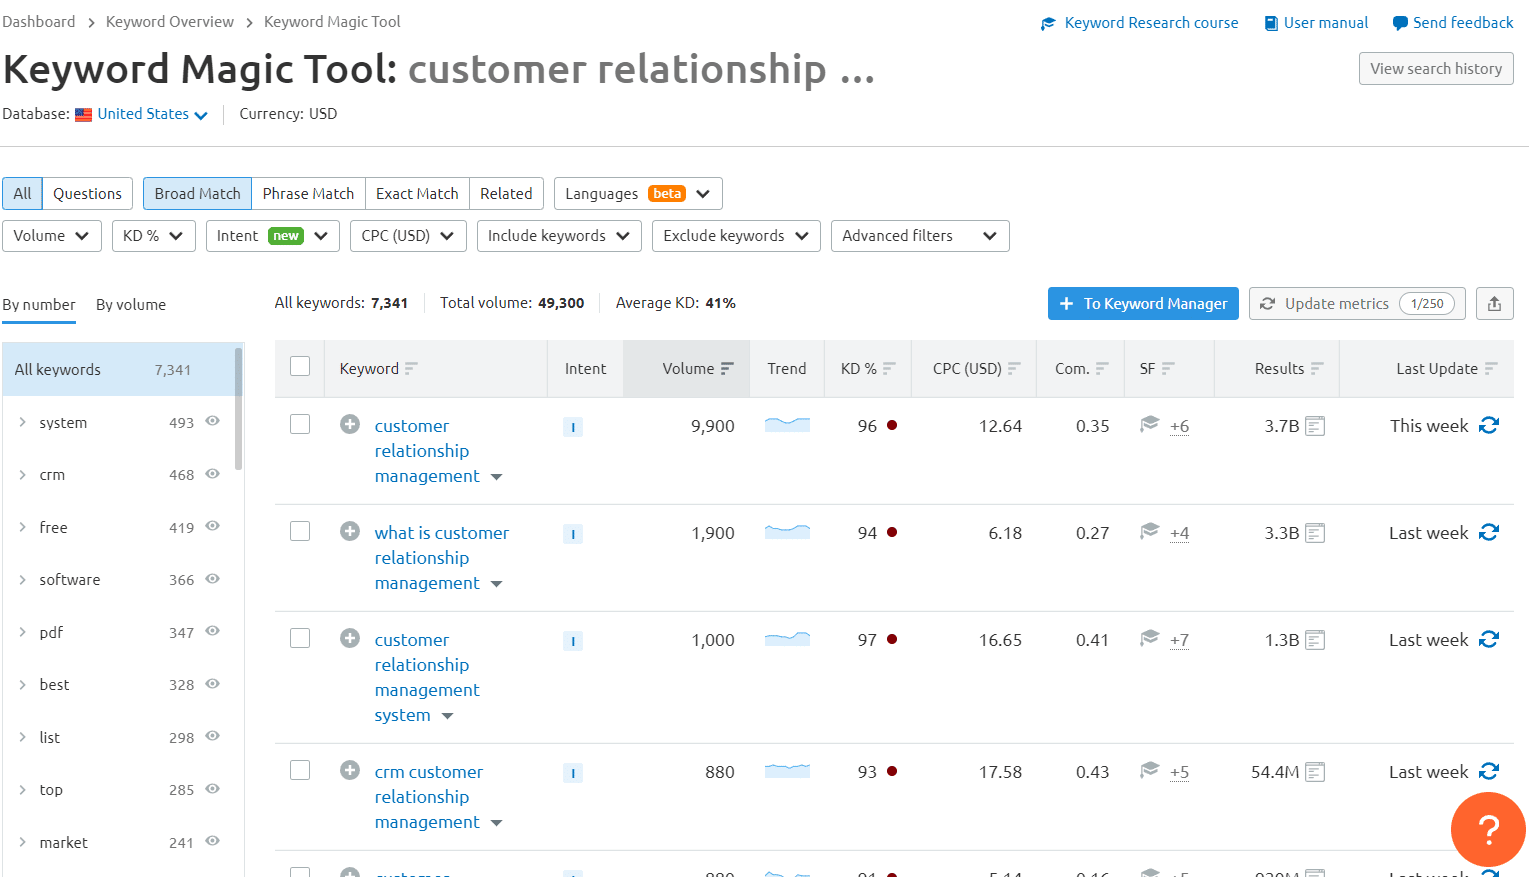Select the Questions tab
Image resolution: width=1529 pixels, height=877 pixels.
87,194
